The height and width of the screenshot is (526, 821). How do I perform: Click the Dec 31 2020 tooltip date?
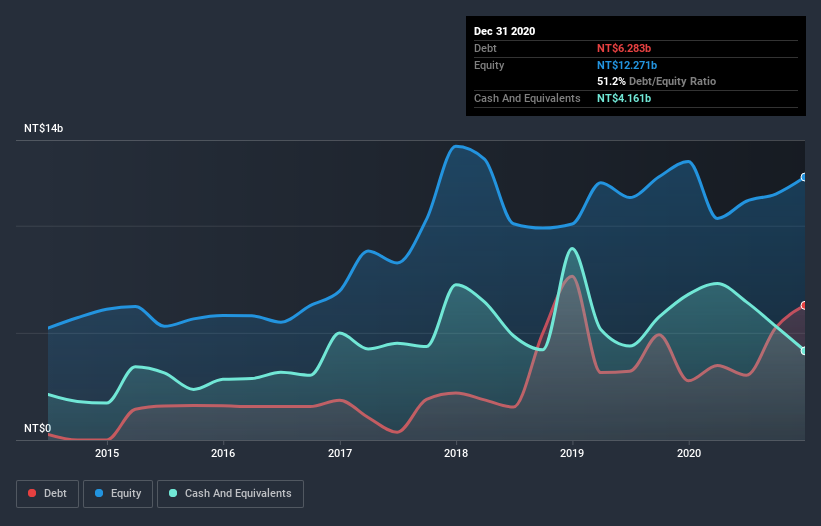tap(504, 31)
